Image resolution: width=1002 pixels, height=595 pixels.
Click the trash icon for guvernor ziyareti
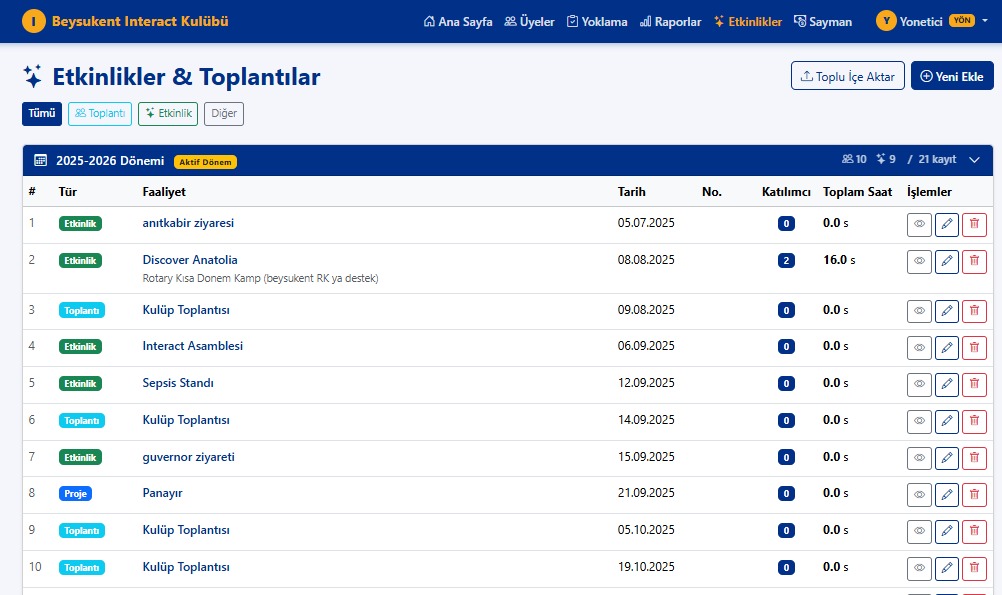pos(975,457)
